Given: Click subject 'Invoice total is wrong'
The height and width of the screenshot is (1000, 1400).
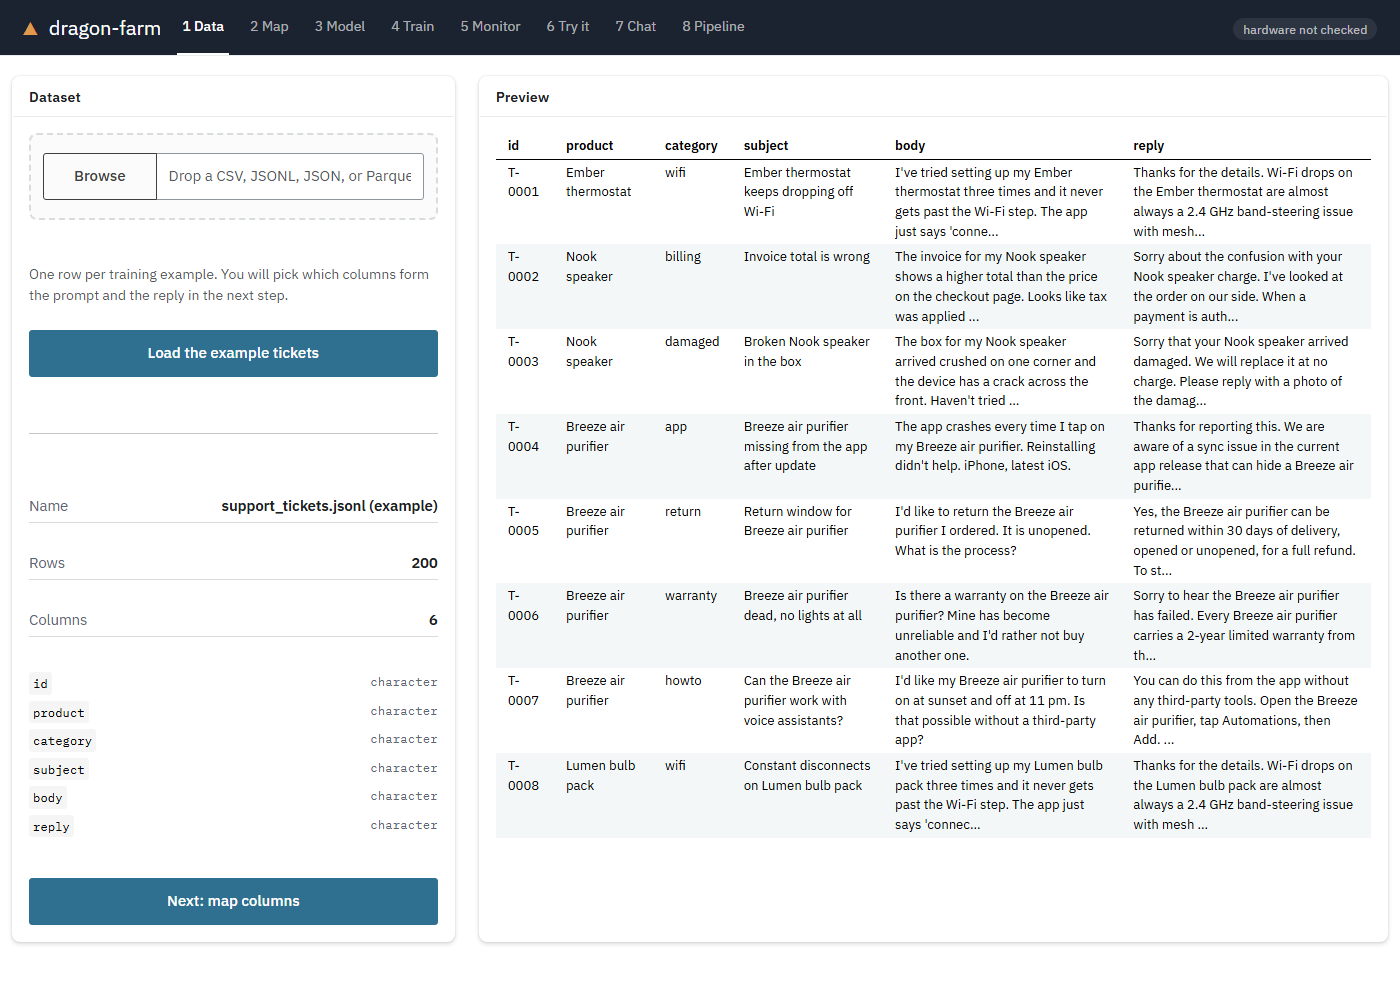Looking at the screenshot, I should (807, 257).
